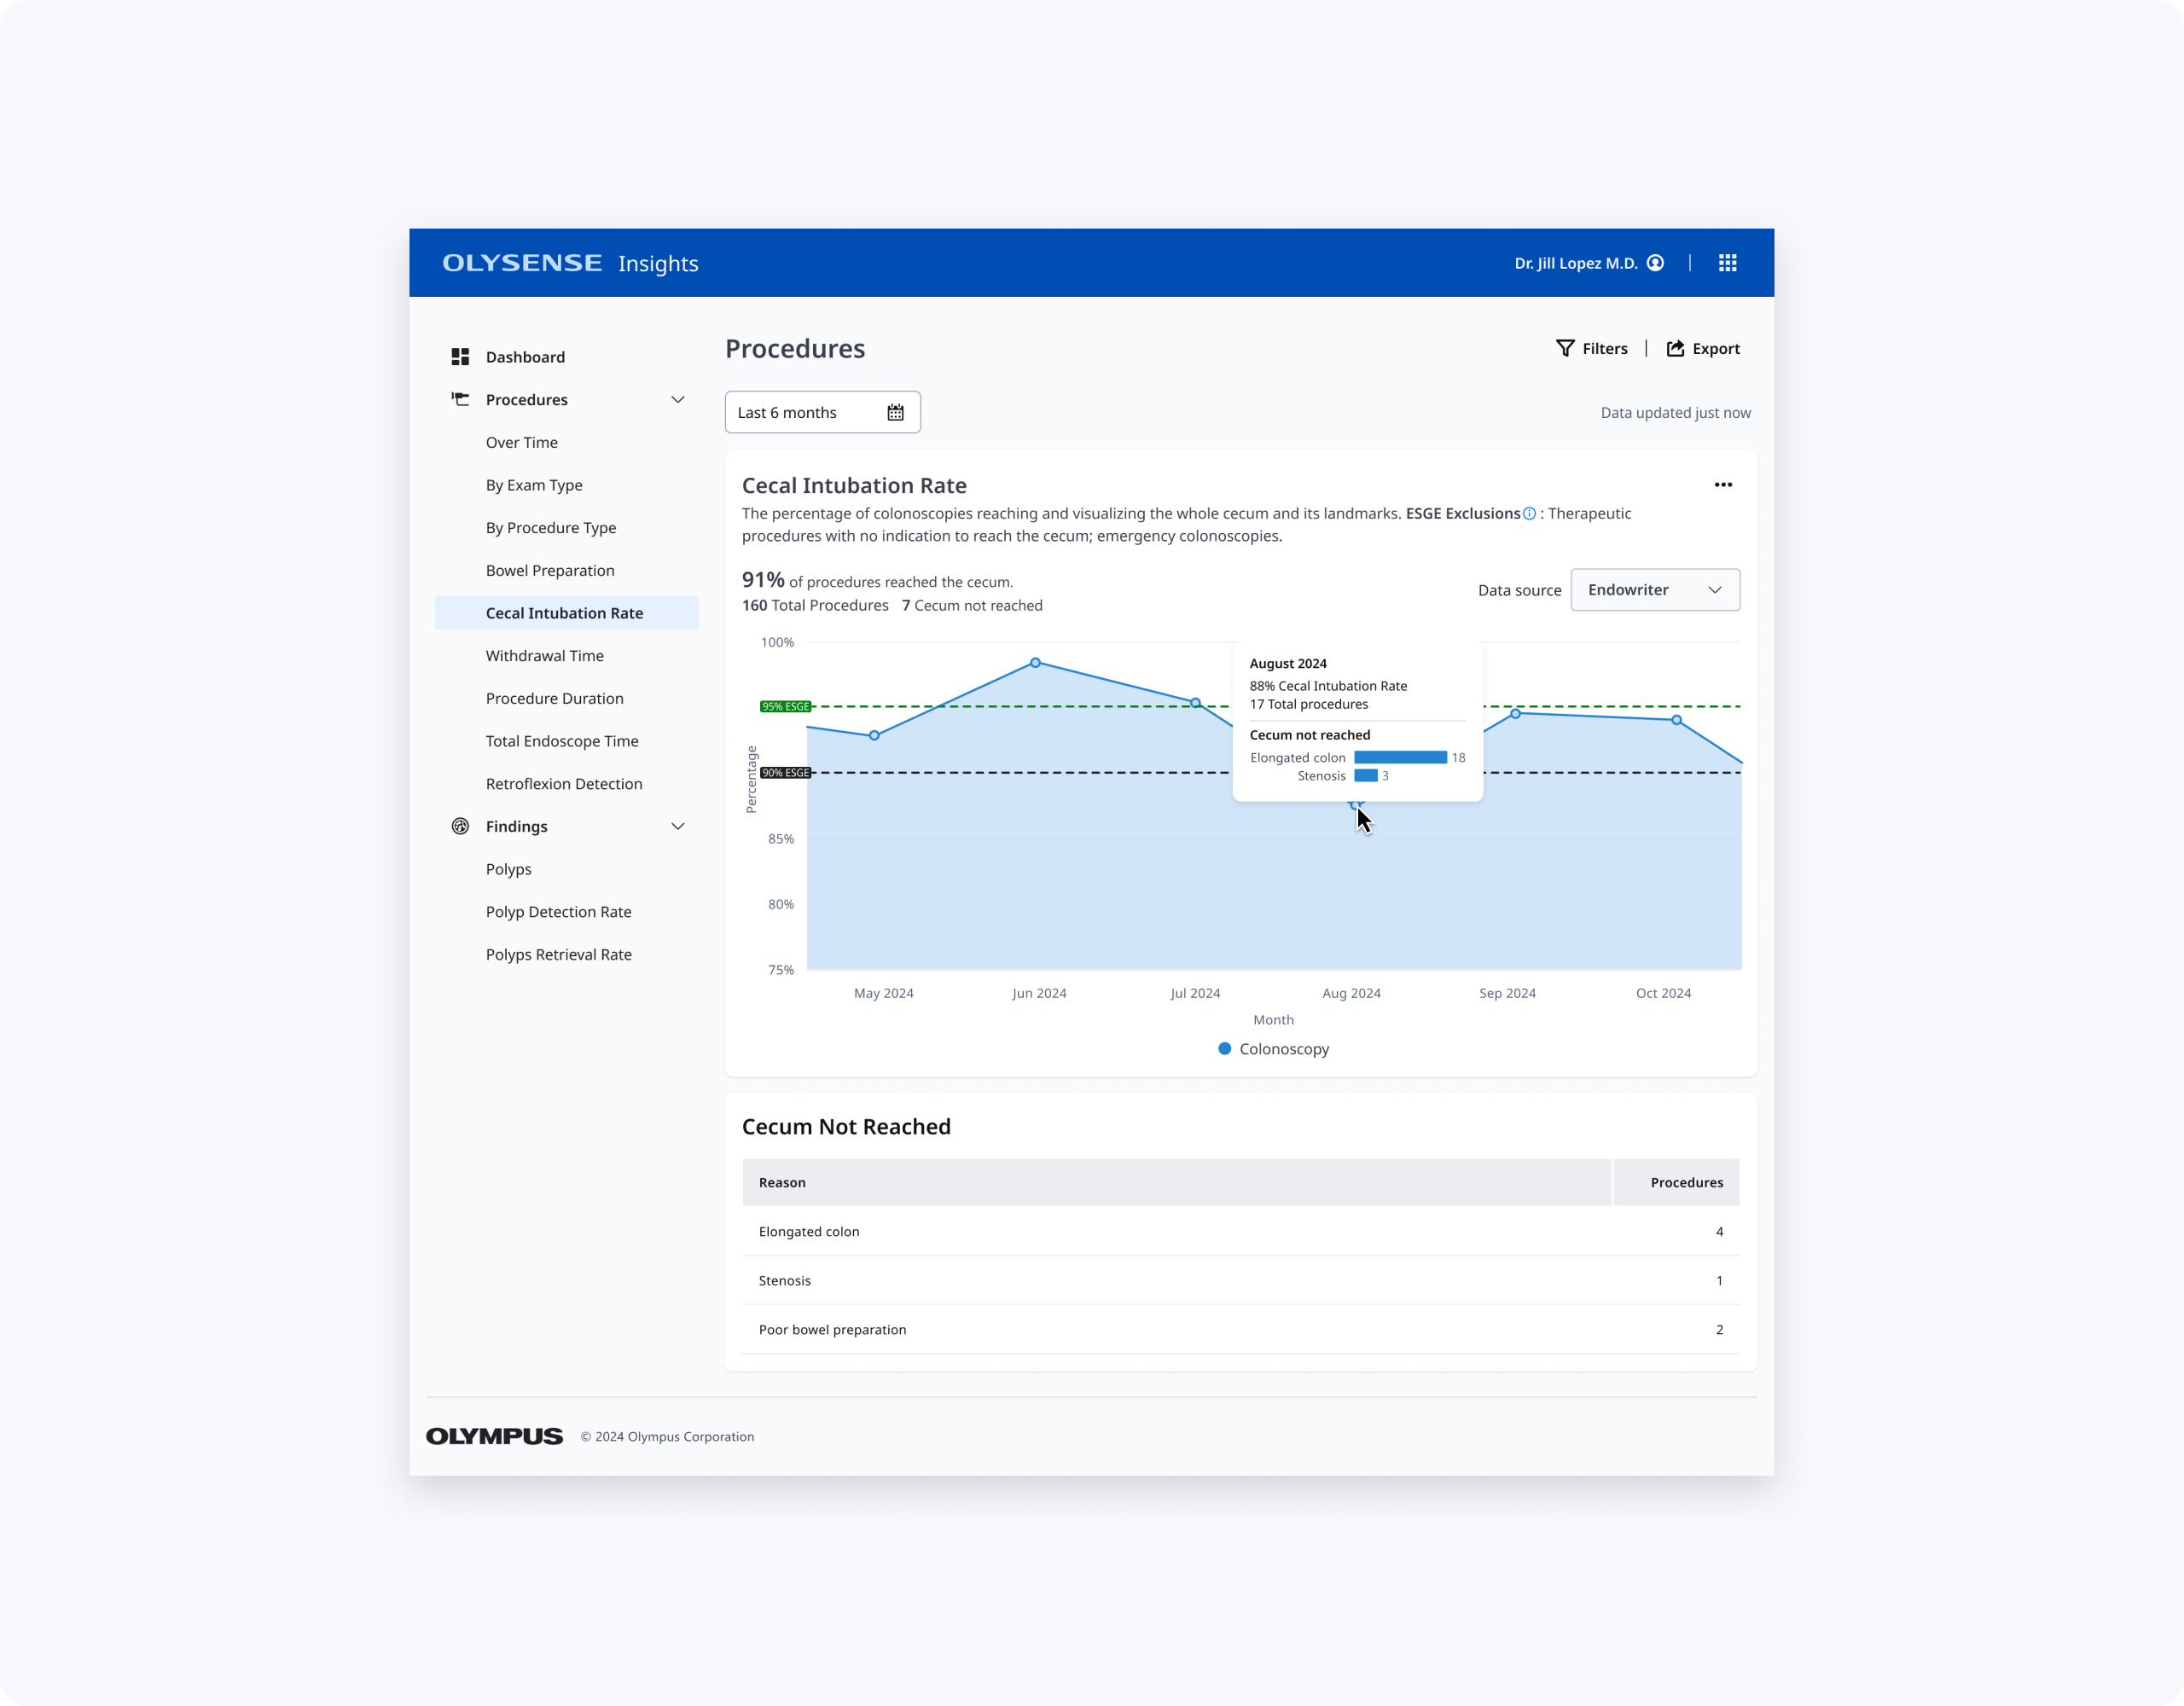Click the June 2024 data point
Image resolution: width=2184 pixels, height=1706 pixels.
pyautogui.click(x=1035, y=663)
